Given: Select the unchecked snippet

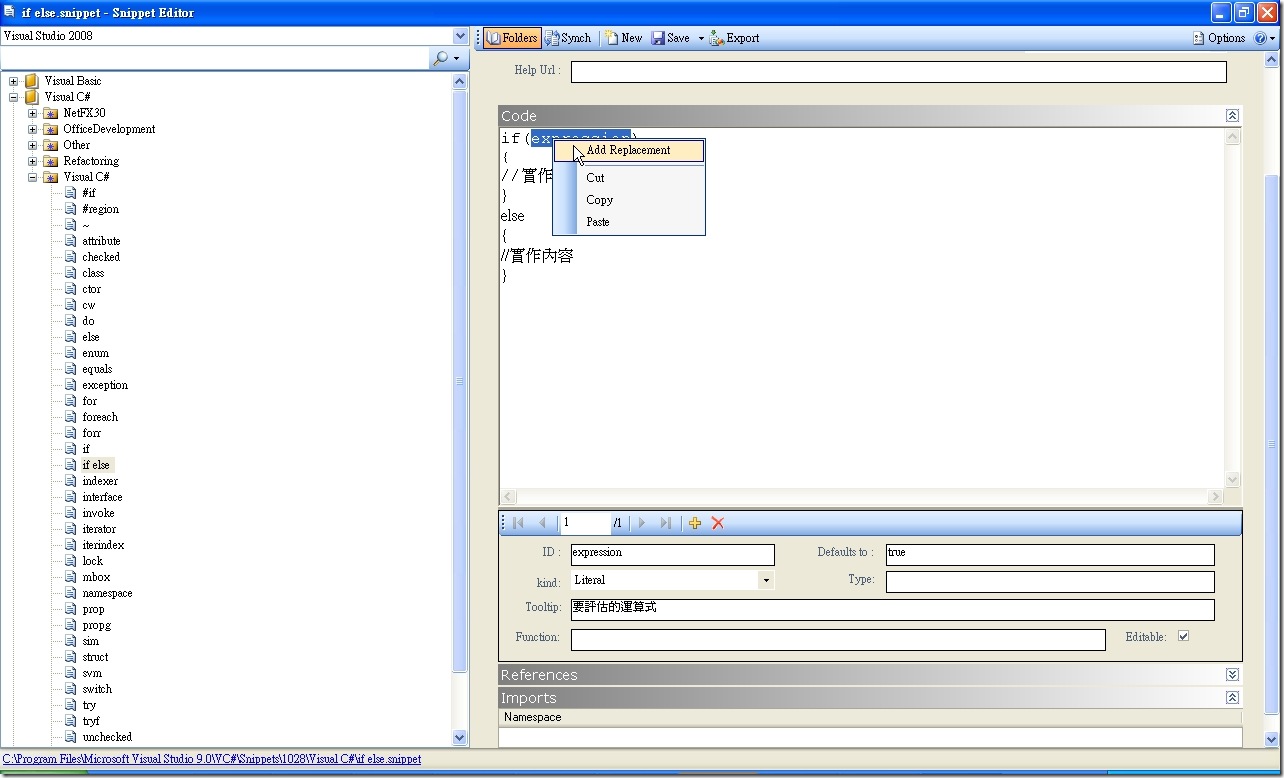Looking at the screenshot, I should pos(107,737).
